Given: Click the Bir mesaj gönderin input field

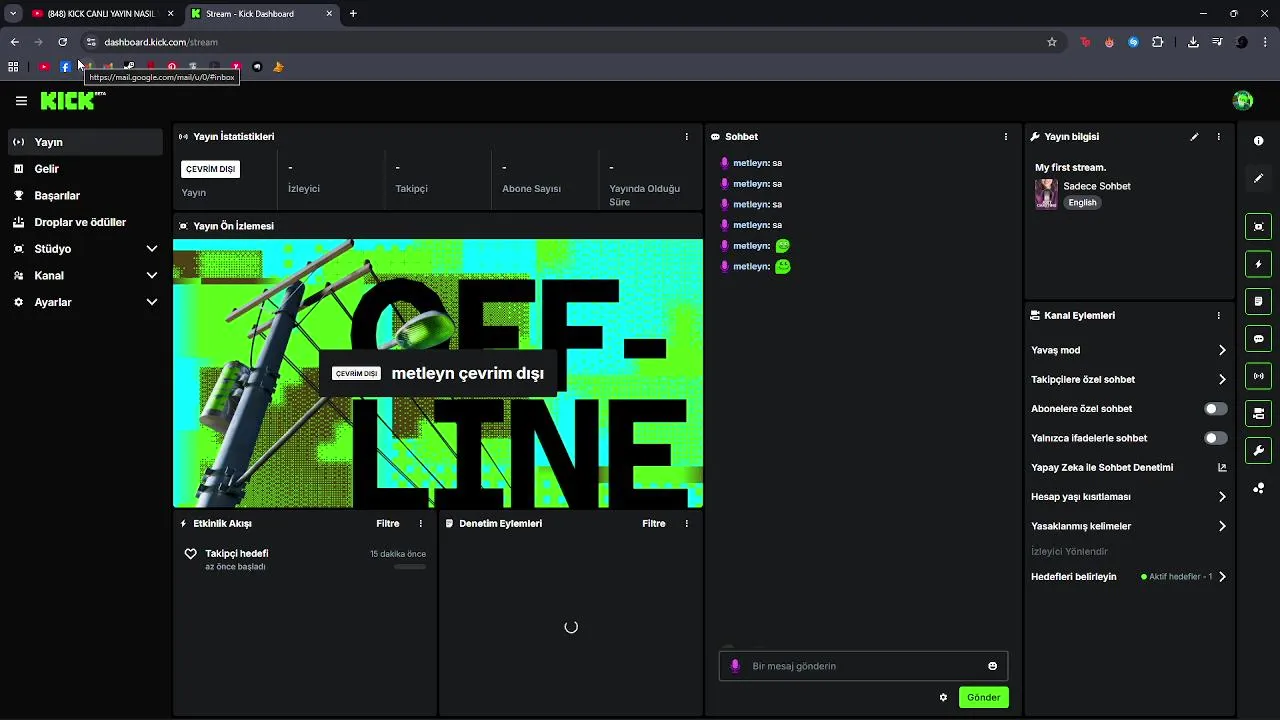Looking at the screenshot, I should click(864, 666).
